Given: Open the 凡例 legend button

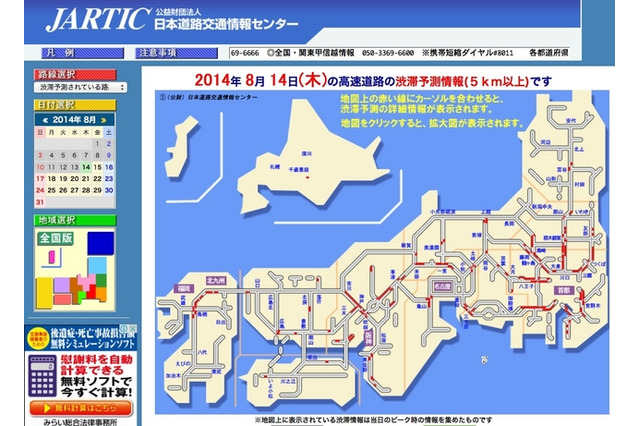Looking at the screenshot, I should point(82,53).
